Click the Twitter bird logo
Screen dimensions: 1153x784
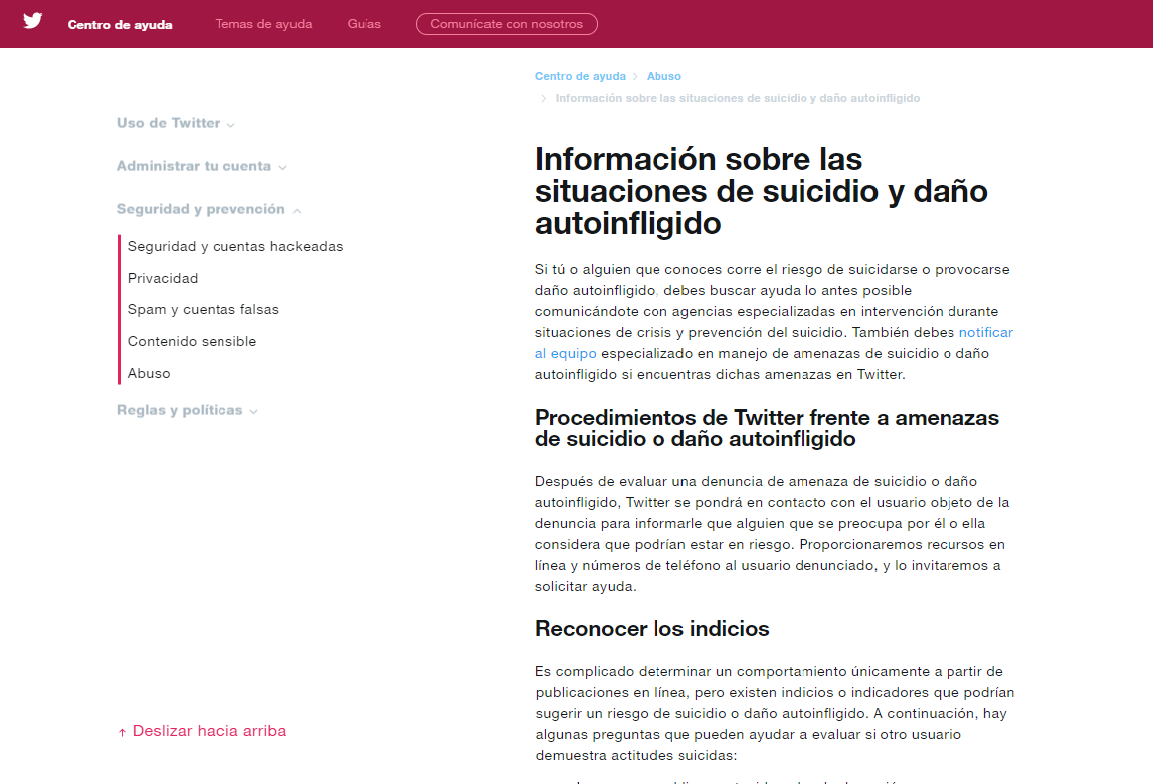[x=32, y=21]
